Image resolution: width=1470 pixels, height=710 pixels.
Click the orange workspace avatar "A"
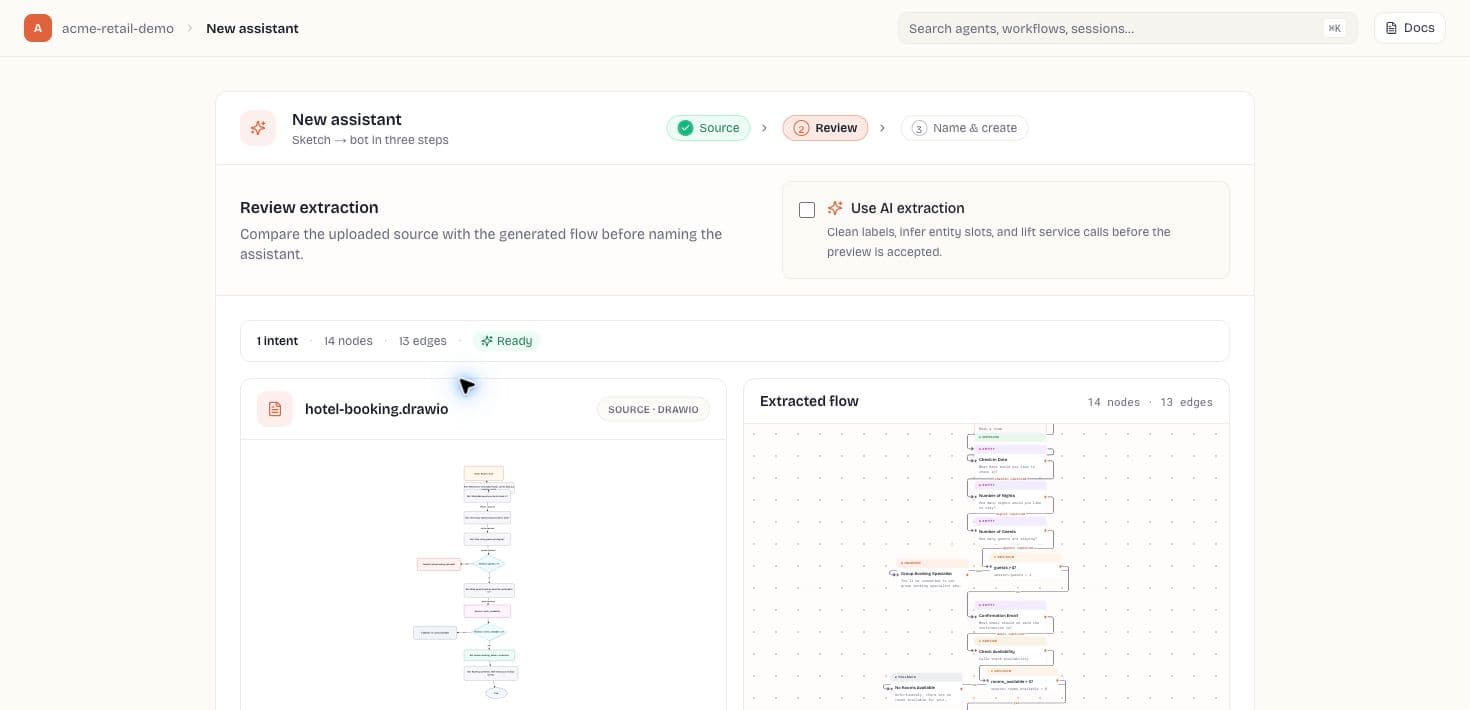(x=38, y=28)
